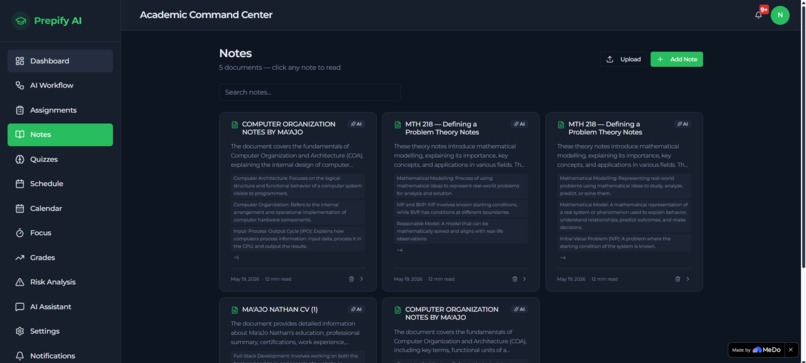Click the Quizzes sidebar icon
This screenshot has width=806, height=363.
20,159
